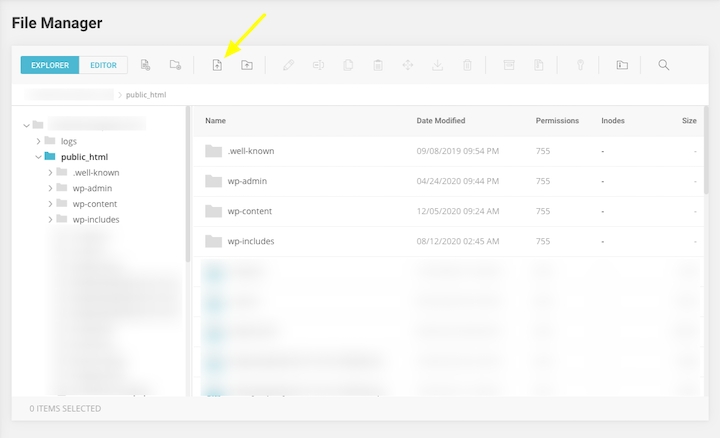The width and height of the screenshot is (720, 438).
Task: Click the Edit pencil icon
Action: 288,65
